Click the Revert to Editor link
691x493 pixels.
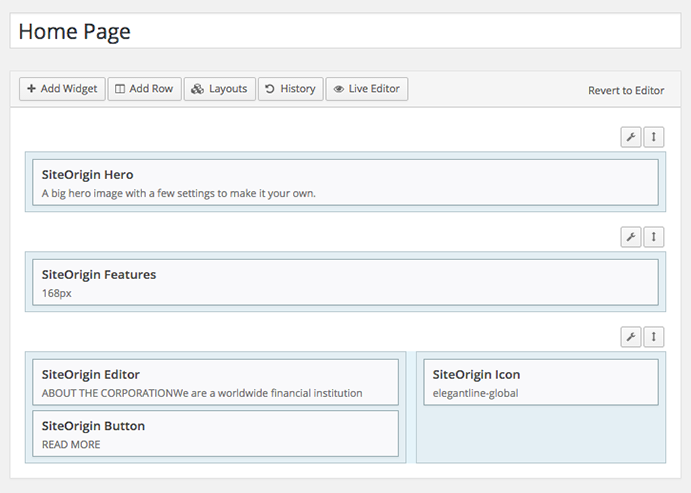[626, 90]
